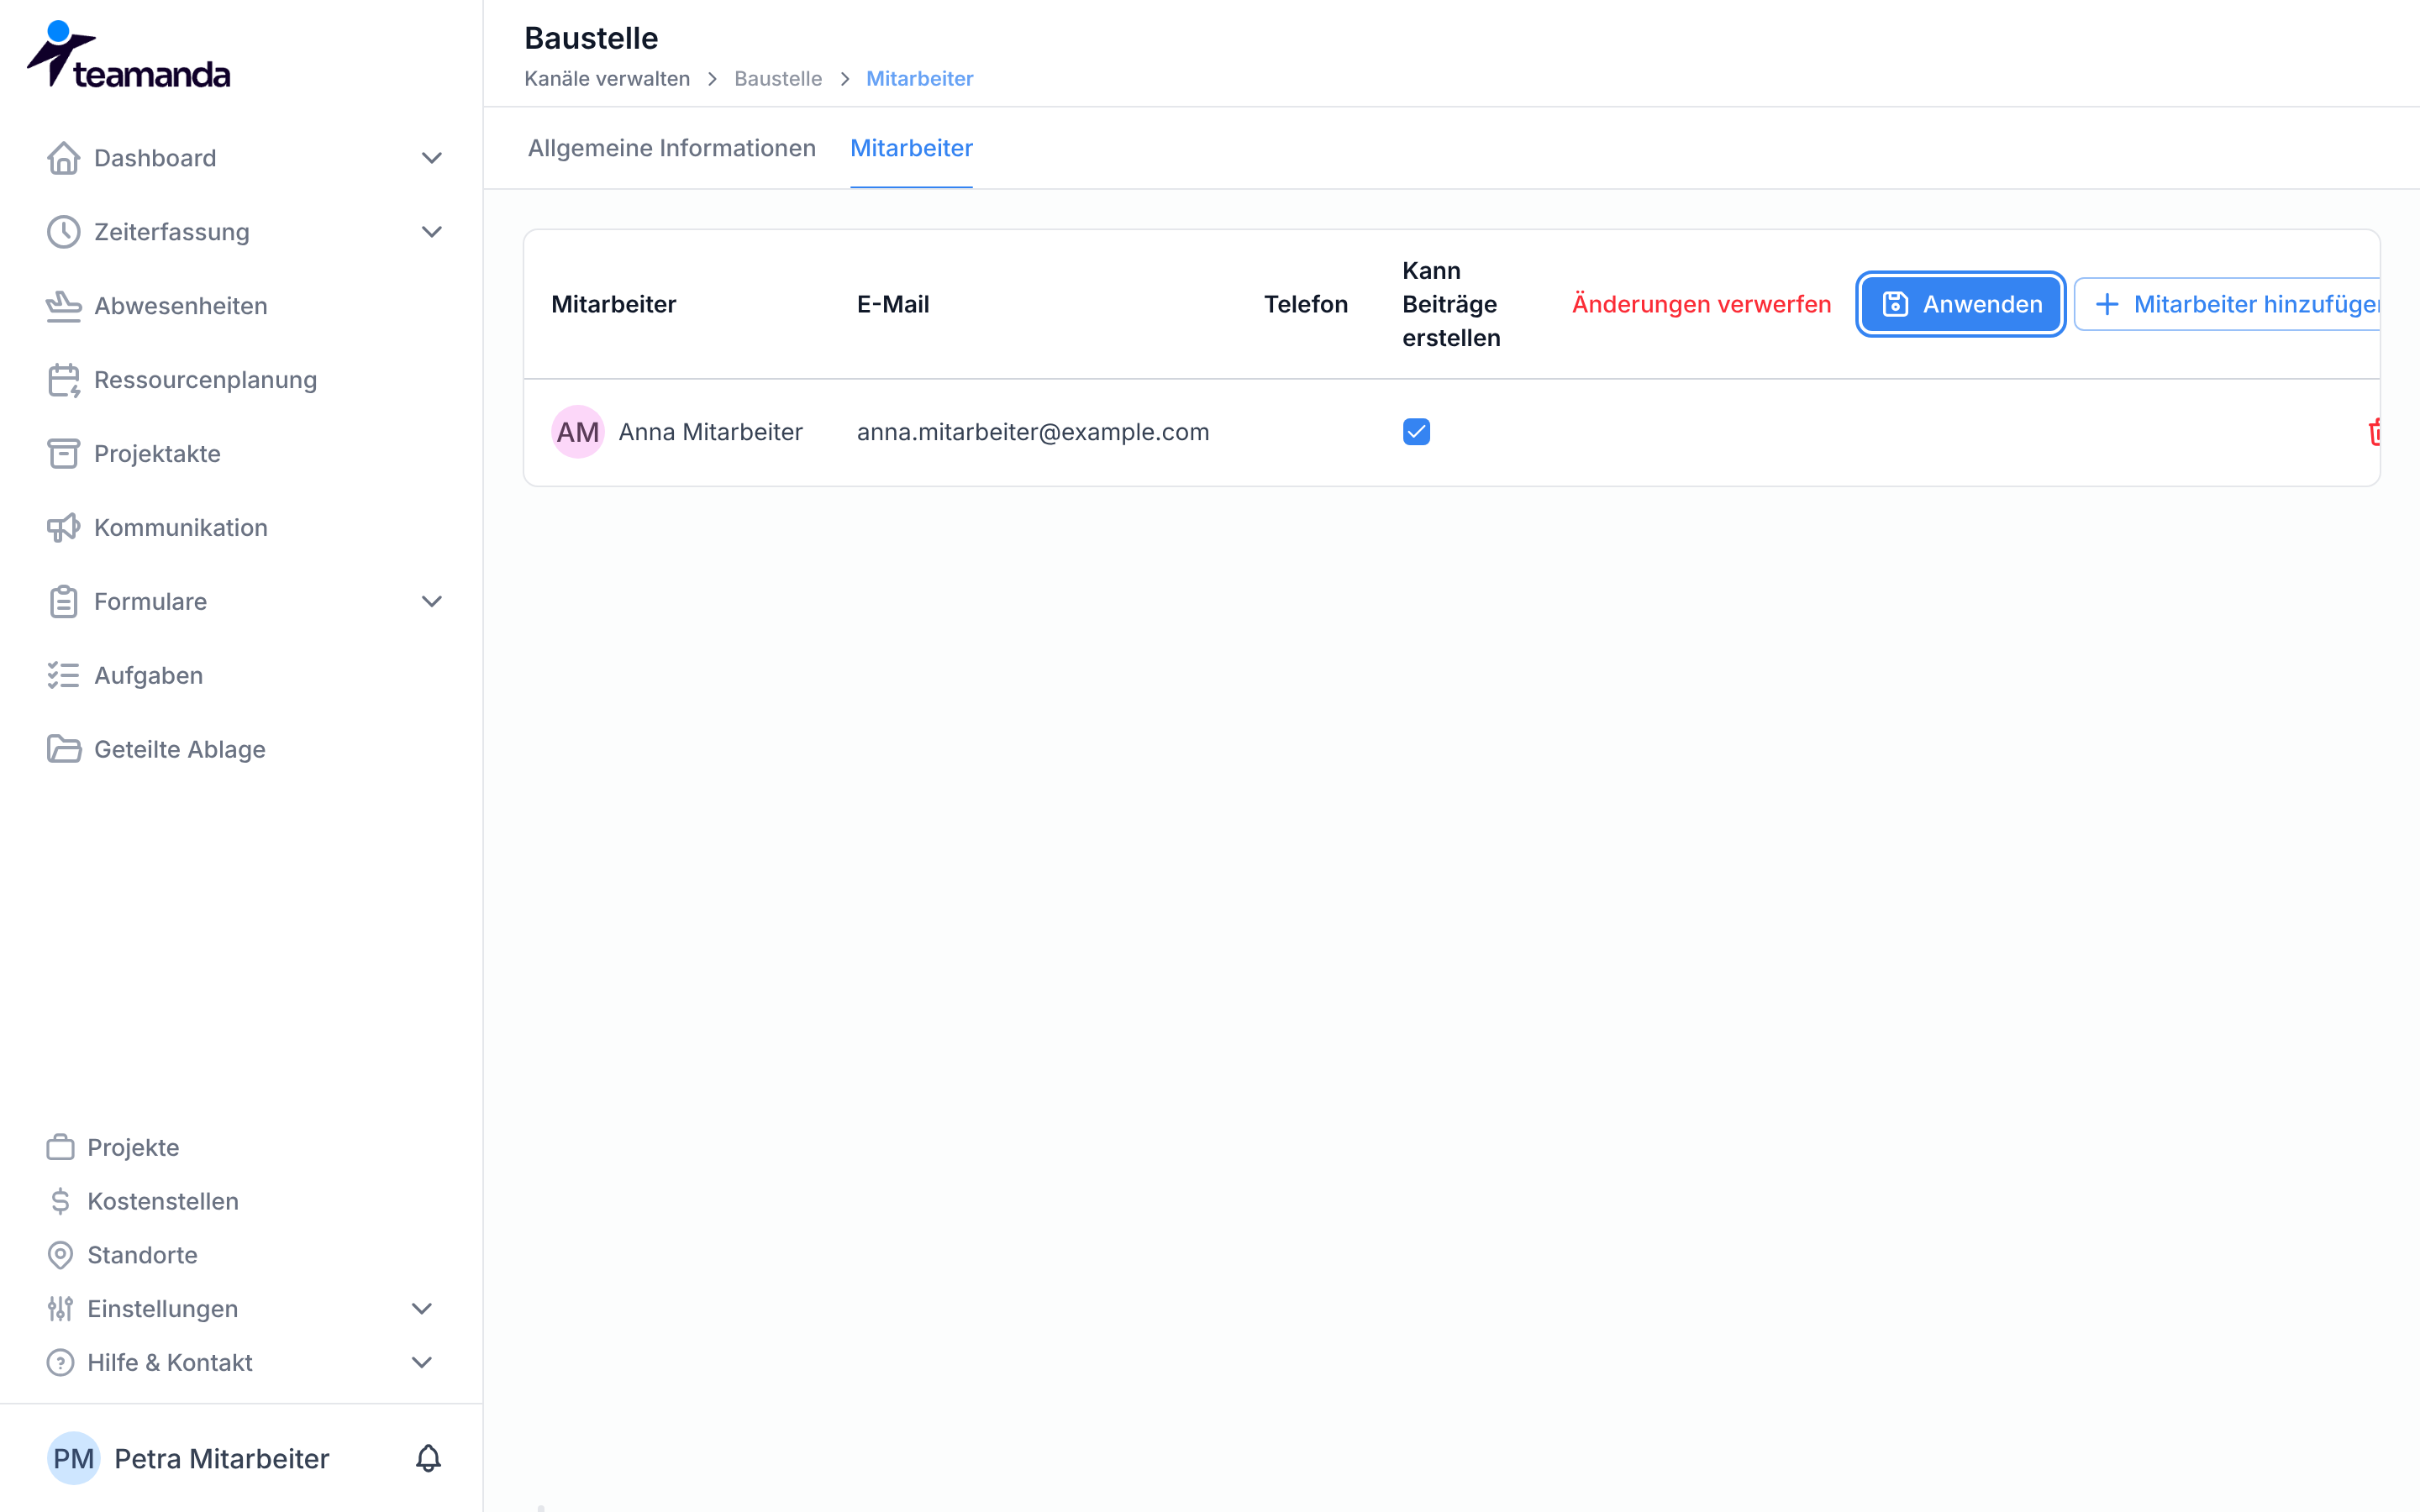2420x1512 pixels.
Task: Click Mitarbeiter hinzufügen button
Action: point(2228,304)
